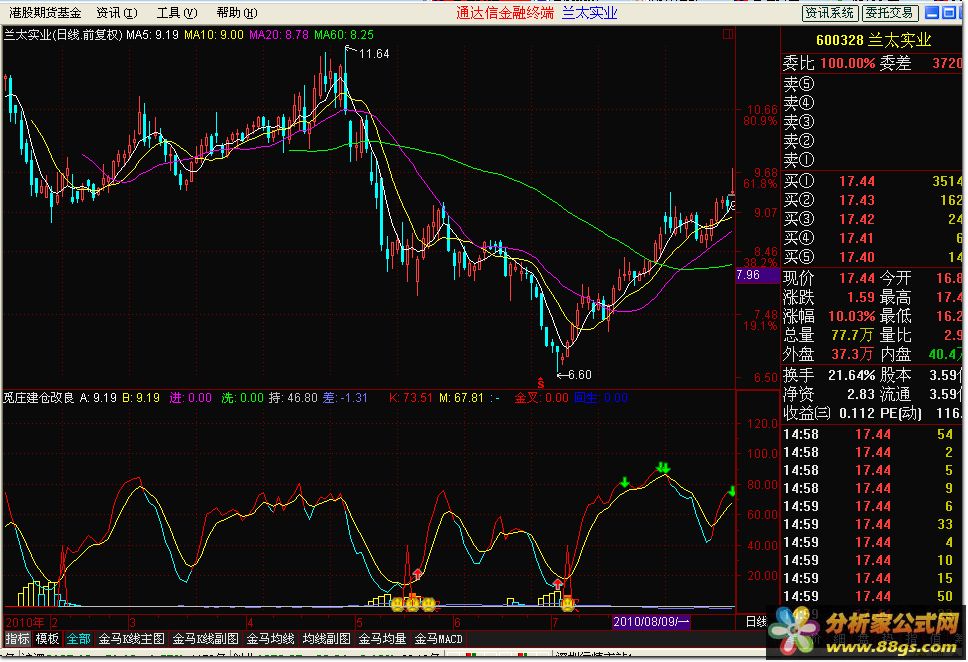This screenshot has height=662, width=968.
Task: Click the 总量 77.7万 value
Action: 853,335
